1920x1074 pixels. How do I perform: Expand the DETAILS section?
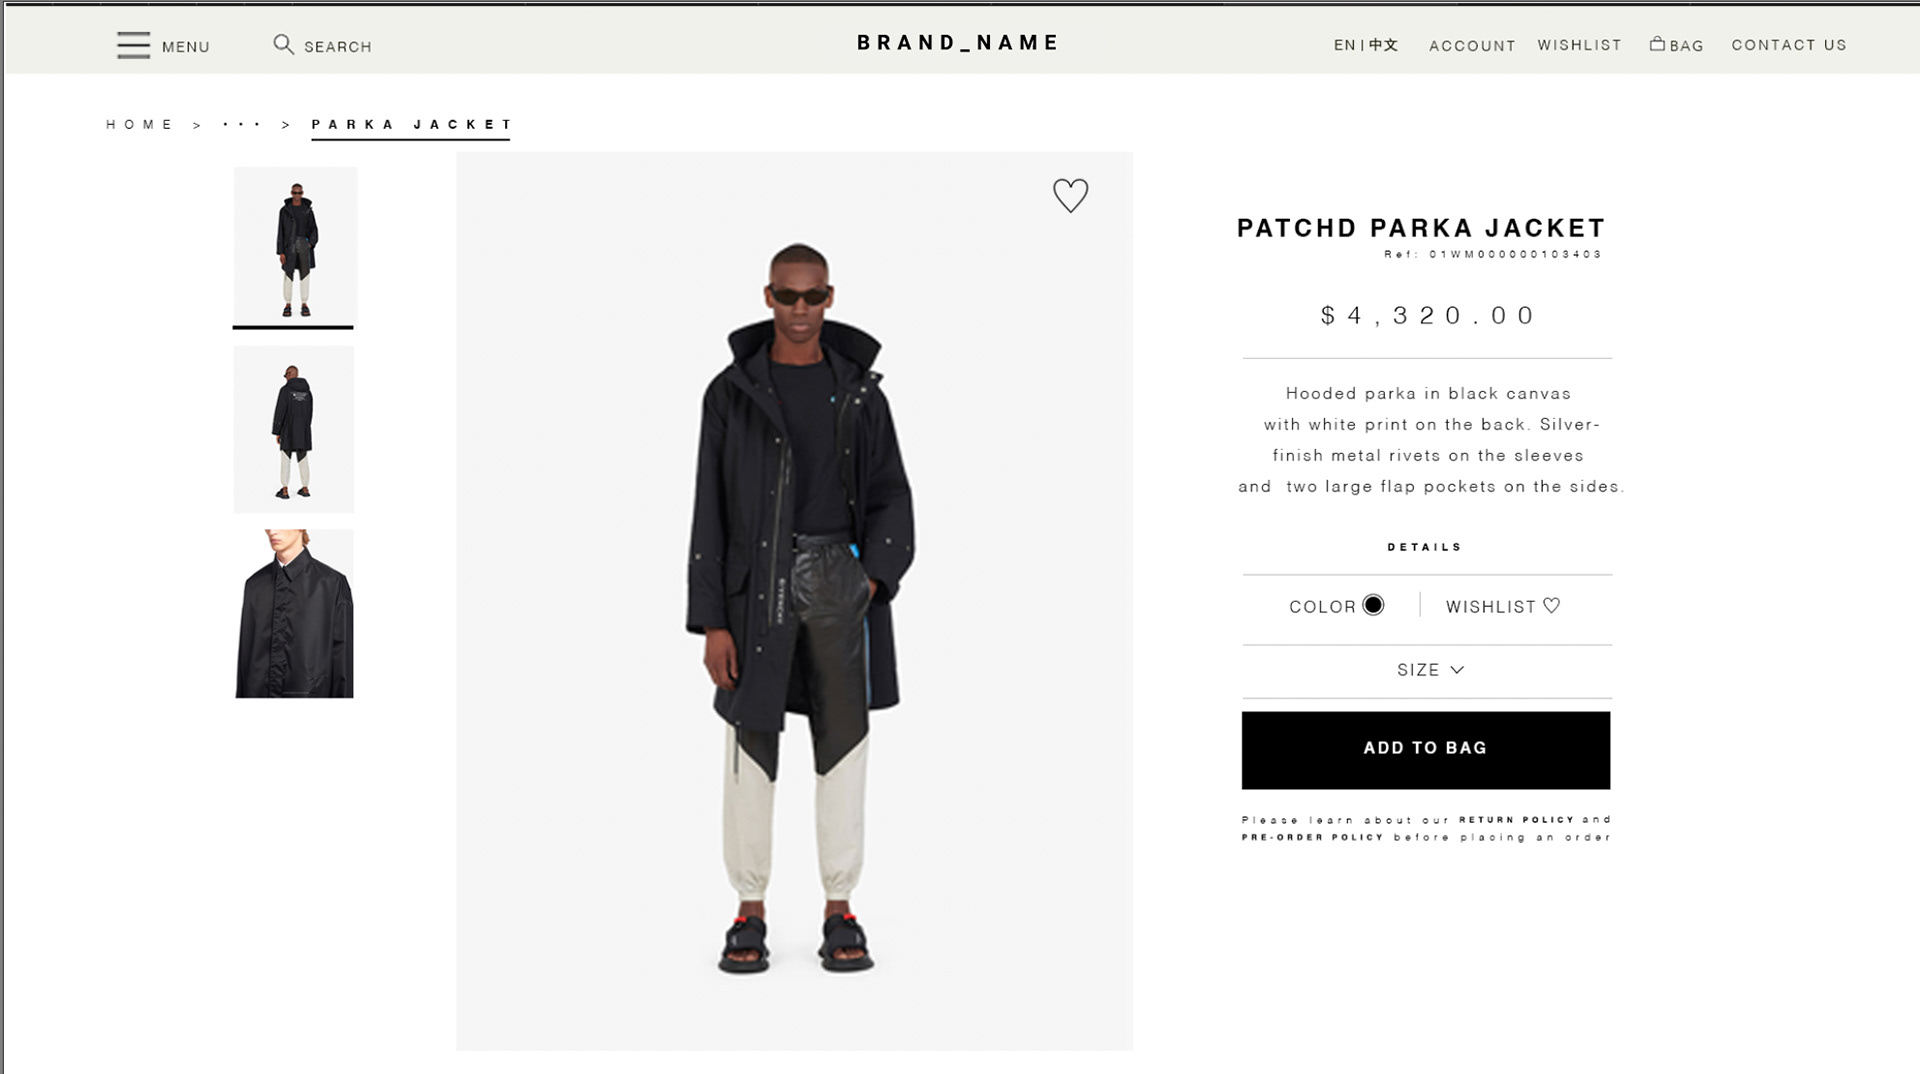point(1425,547)
